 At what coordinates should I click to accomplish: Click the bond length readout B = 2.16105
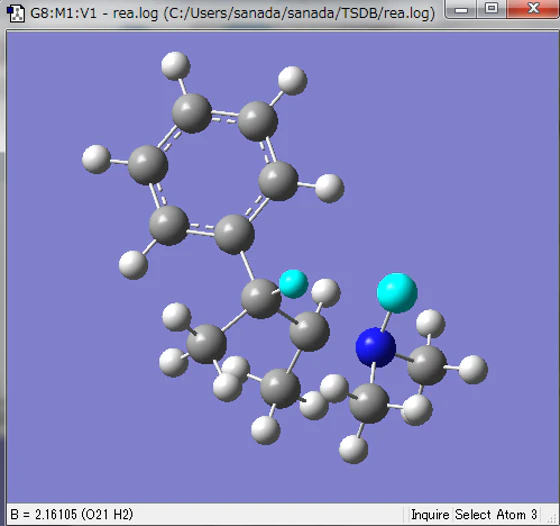click(x=72, y=515)
